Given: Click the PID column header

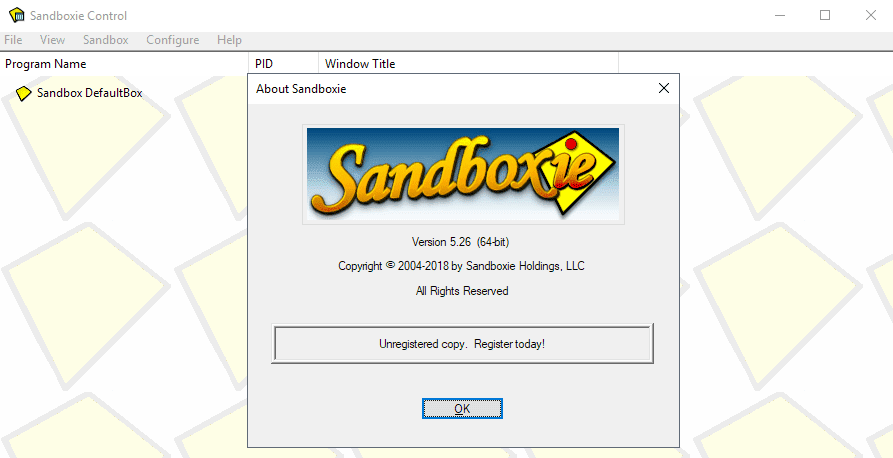Looking at the screenshot, I should point(264,64).
